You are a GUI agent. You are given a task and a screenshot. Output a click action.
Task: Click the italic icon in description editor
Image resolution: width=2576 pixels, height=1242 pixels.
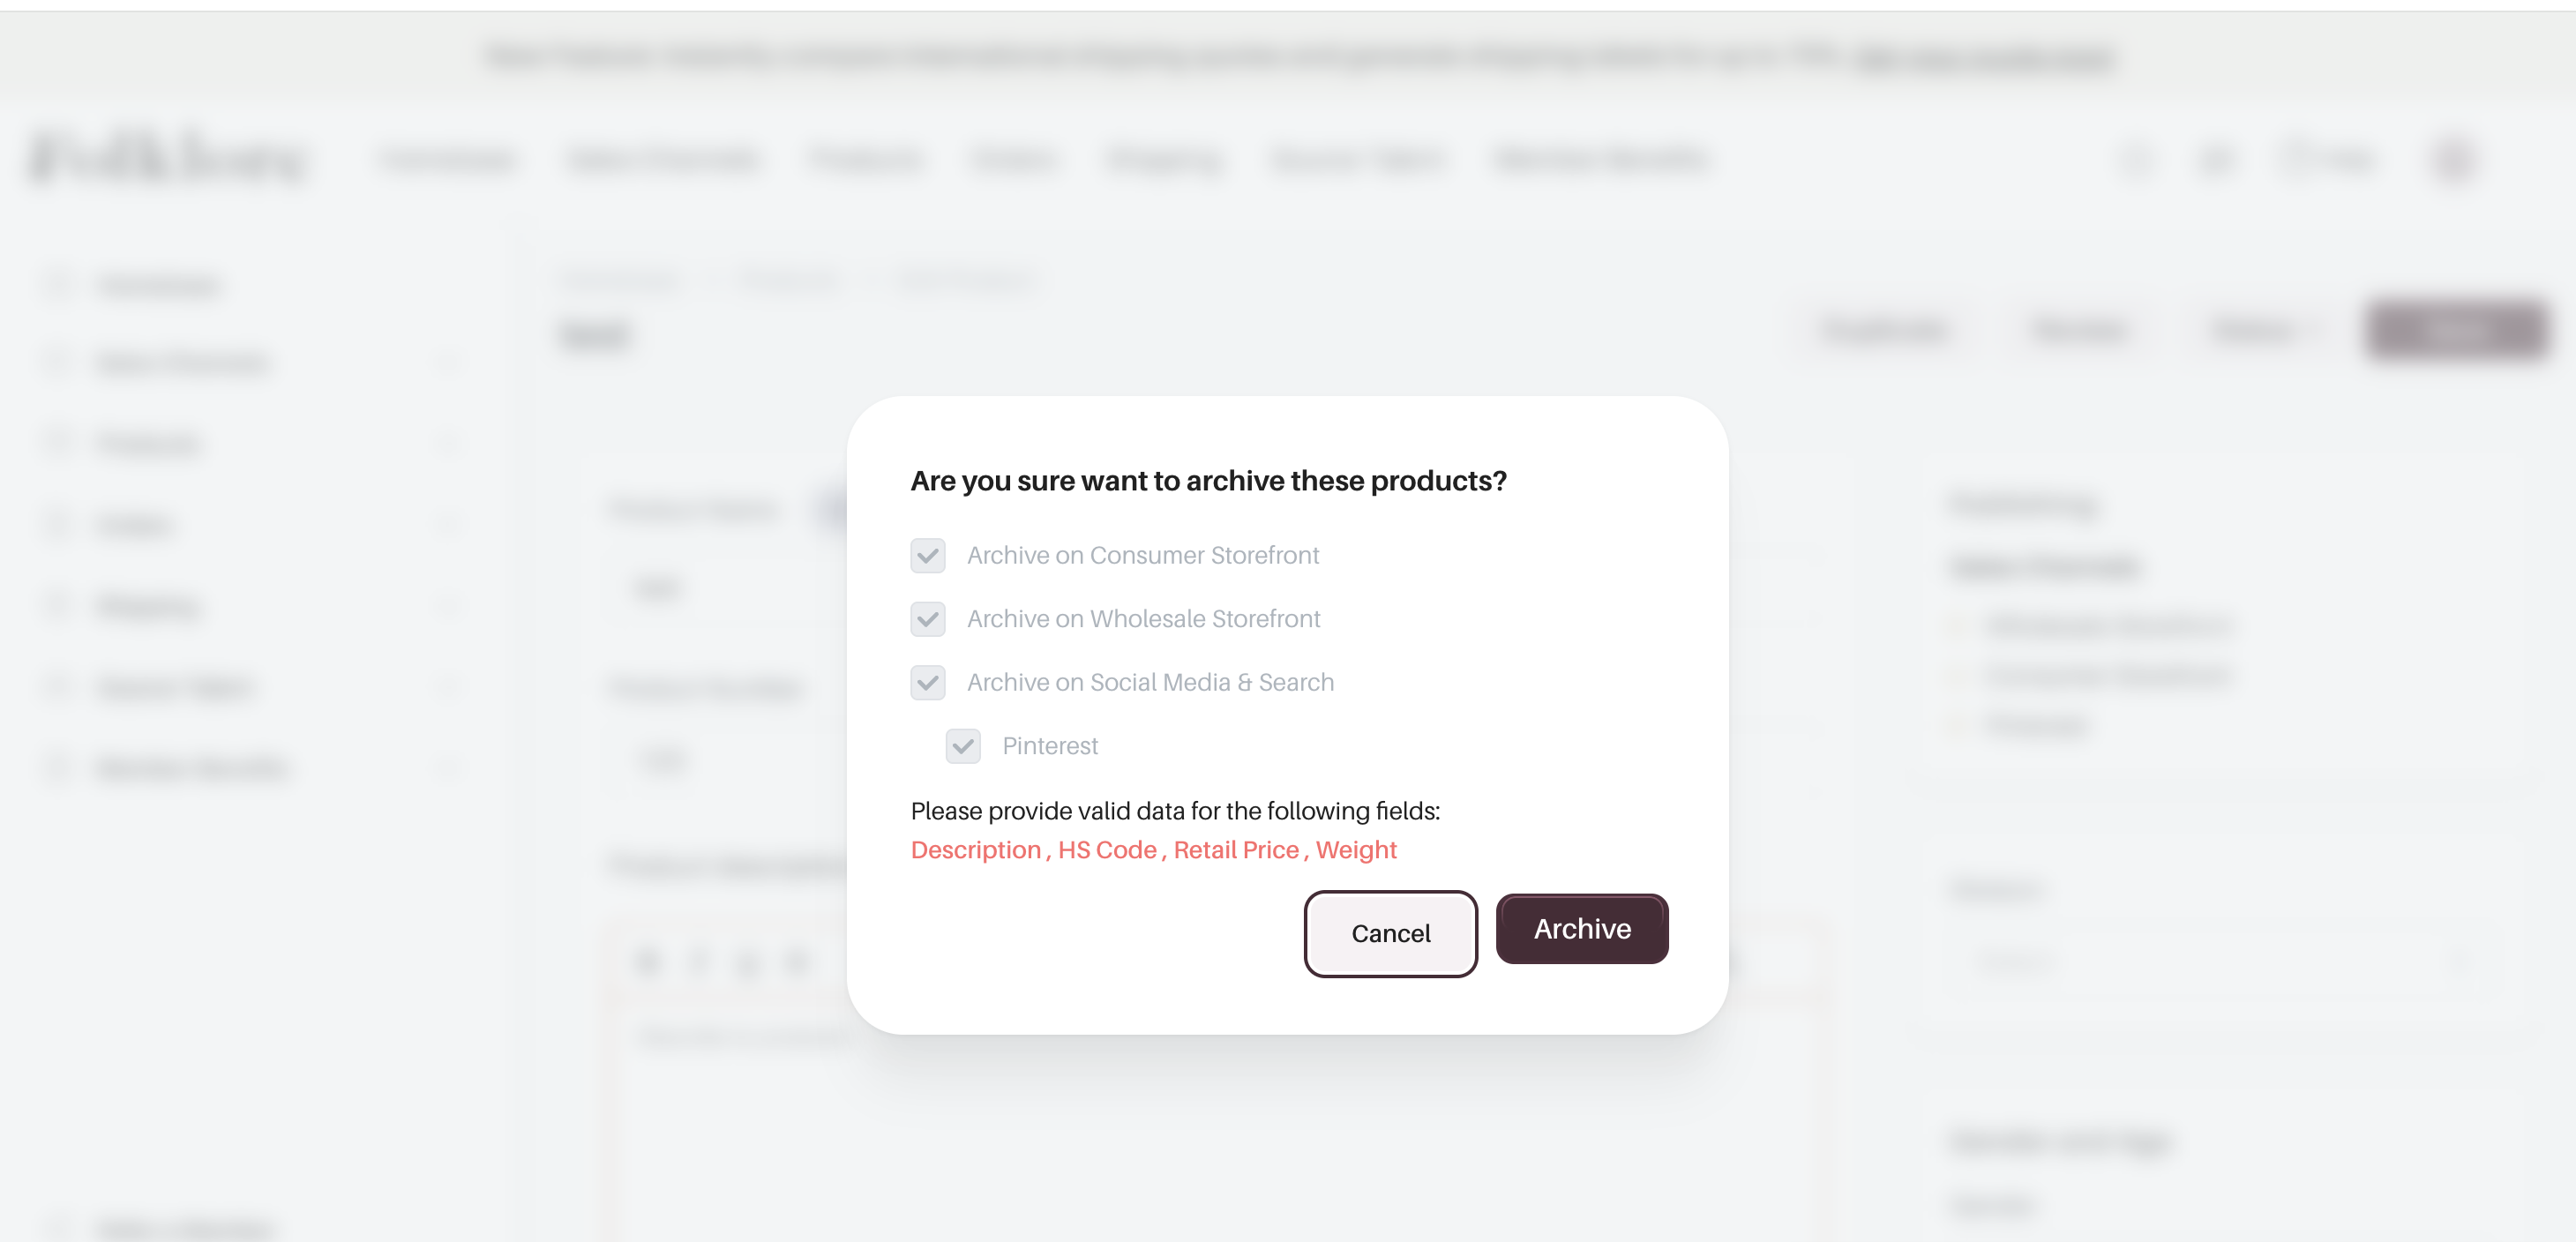pos(698,962)
